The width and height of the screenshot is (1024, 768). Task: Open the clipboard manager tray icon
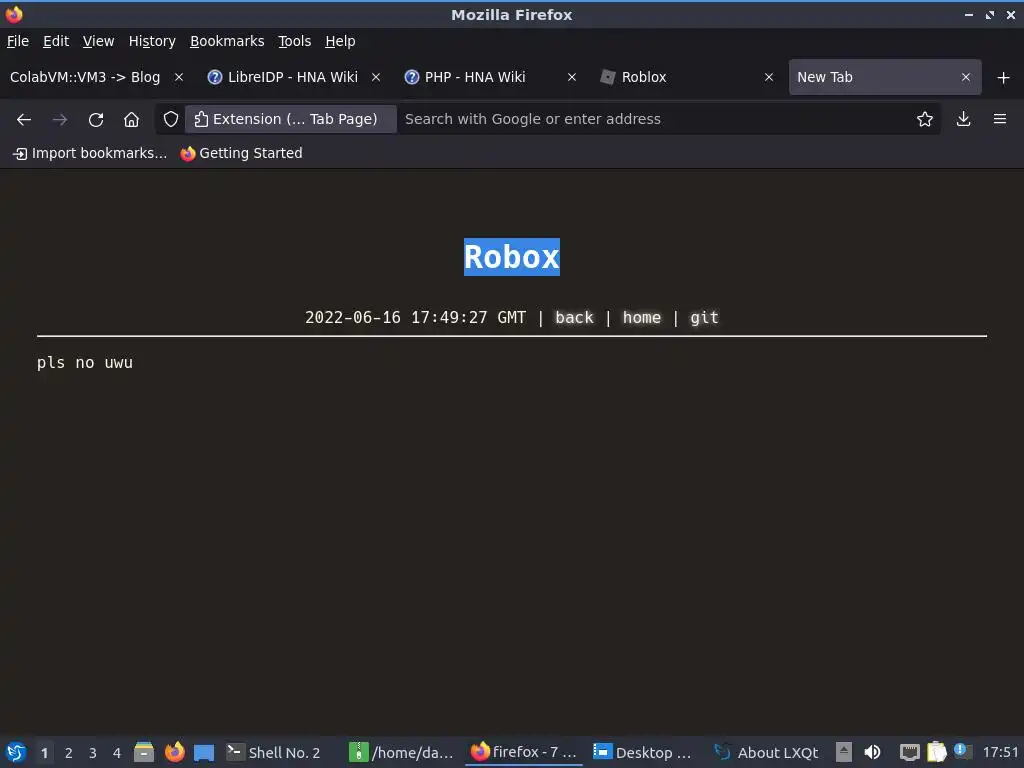point(936,752)
